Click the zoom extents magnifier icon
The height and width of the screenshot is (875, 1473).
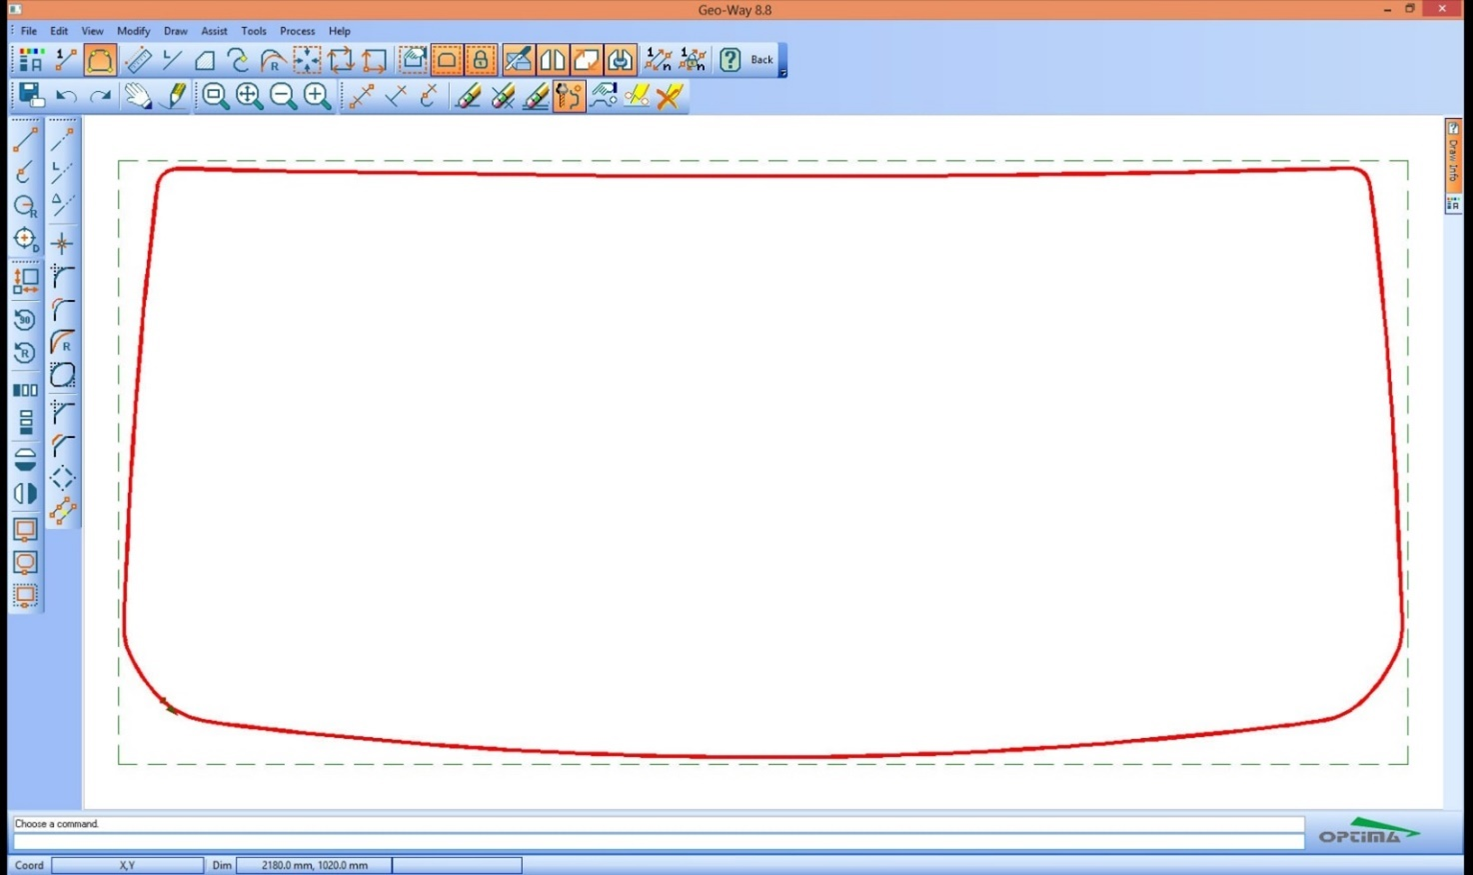[x=249, y=96]
